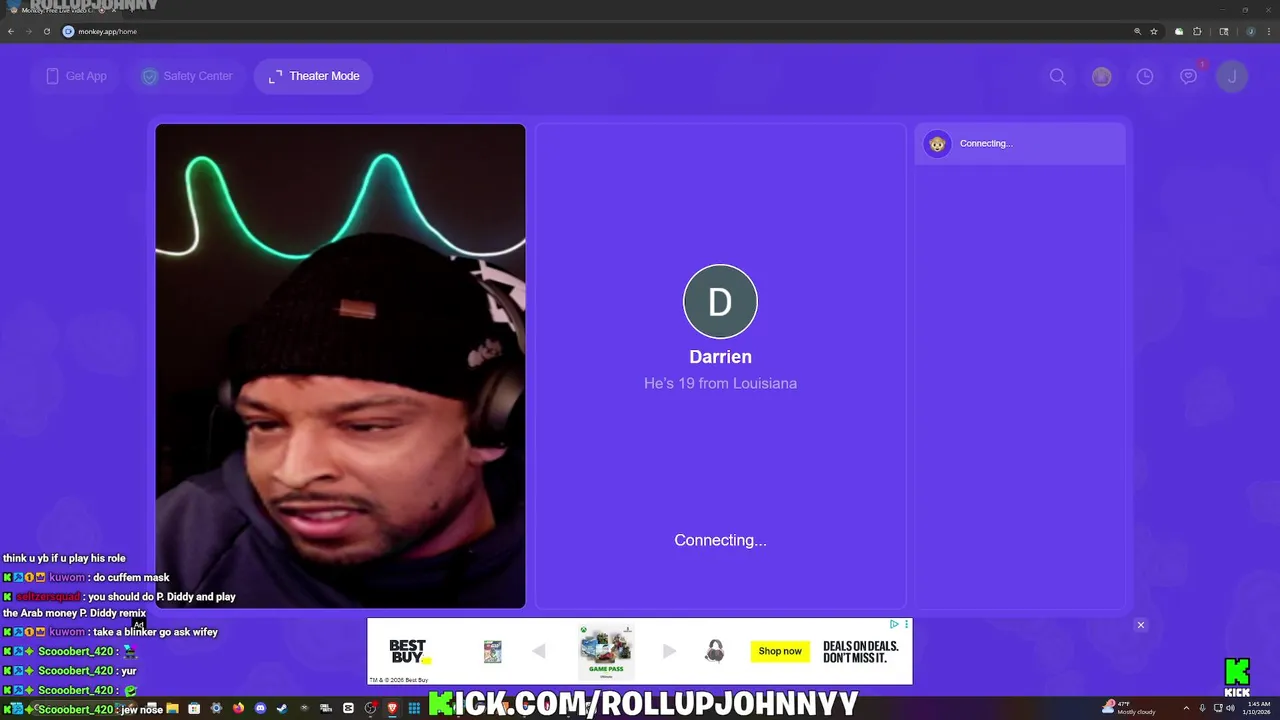Click the weather widget in taskbar

1128,708
